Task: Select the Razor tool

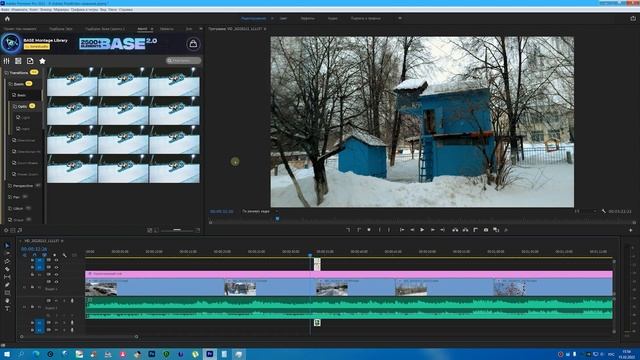Action: (x=7, y=269)
